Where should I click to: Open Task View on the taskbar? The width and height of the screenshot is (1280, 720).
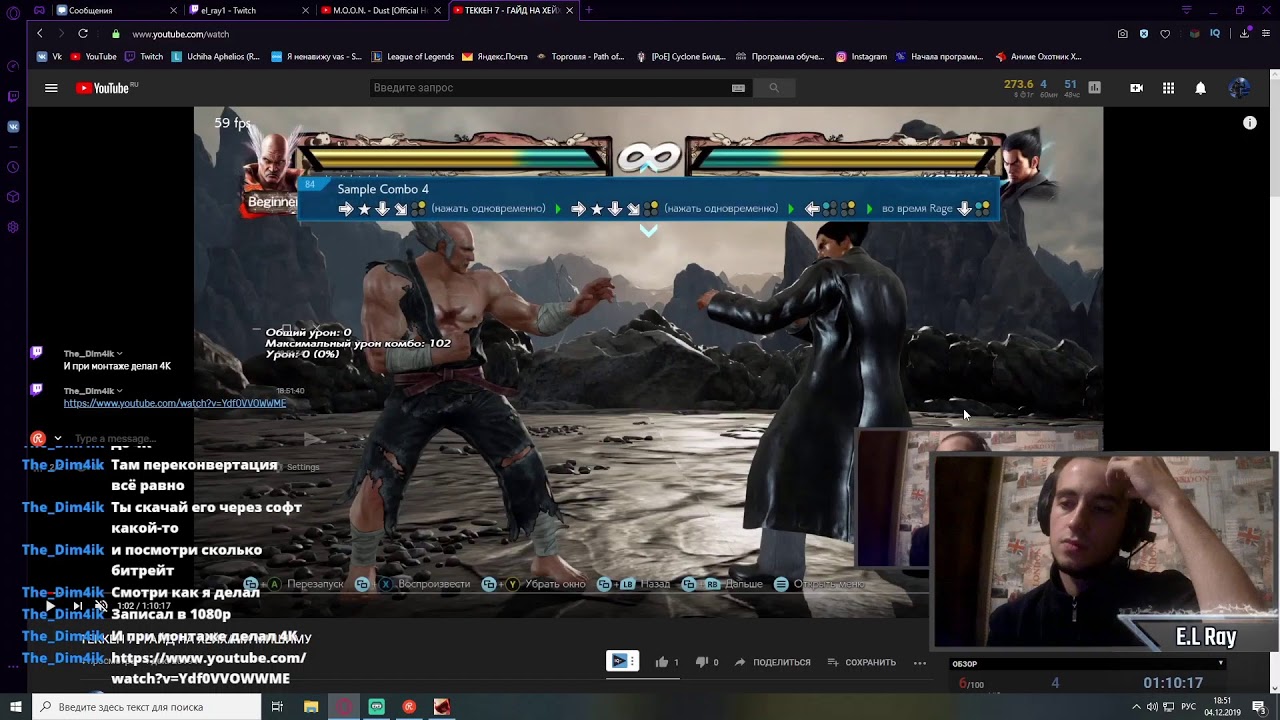[277, 707]
